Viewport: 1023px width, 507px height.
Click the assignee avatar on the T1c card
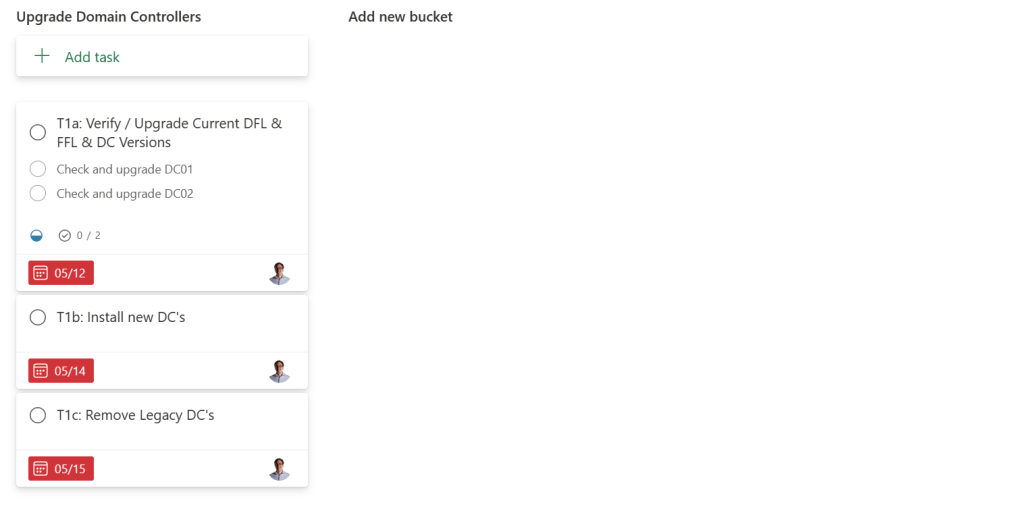pyautogui.click(x=279, y=469)
